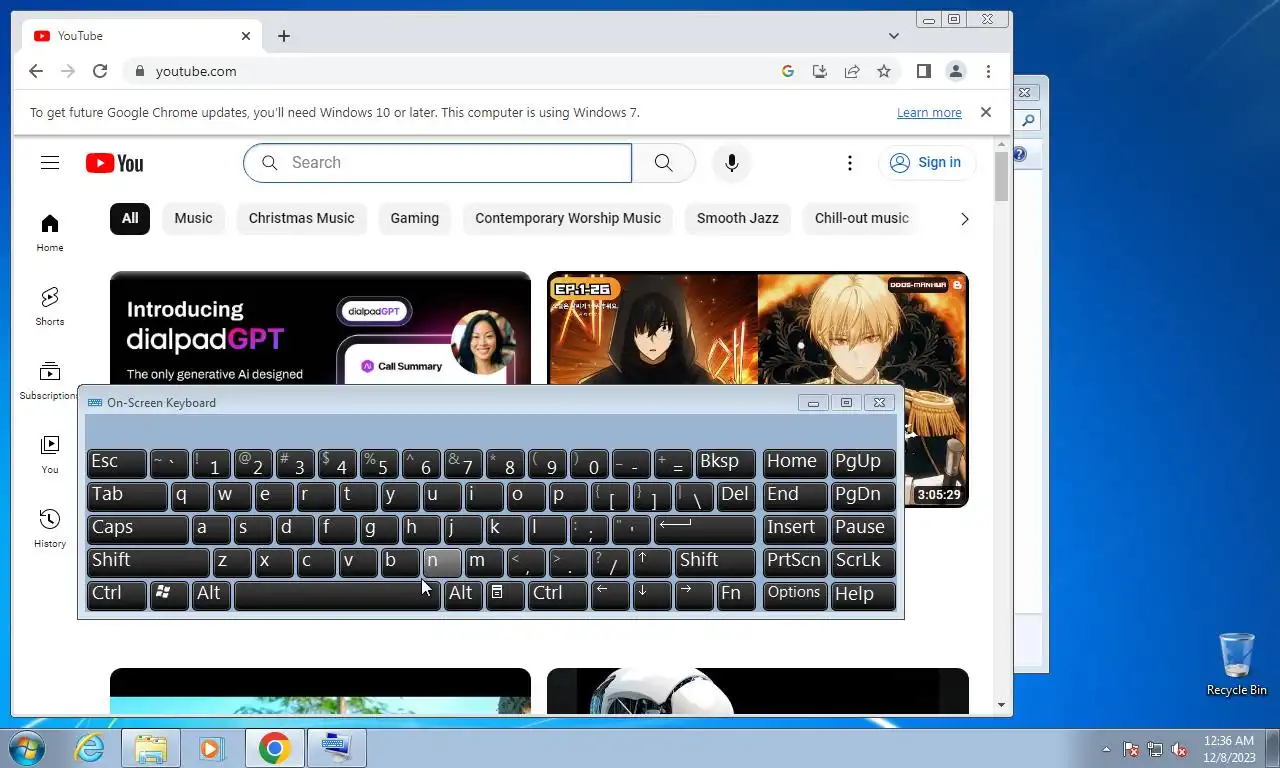Open Chrome profile avatar
The height and width of the screenshot is (768, 1280).
956,71
